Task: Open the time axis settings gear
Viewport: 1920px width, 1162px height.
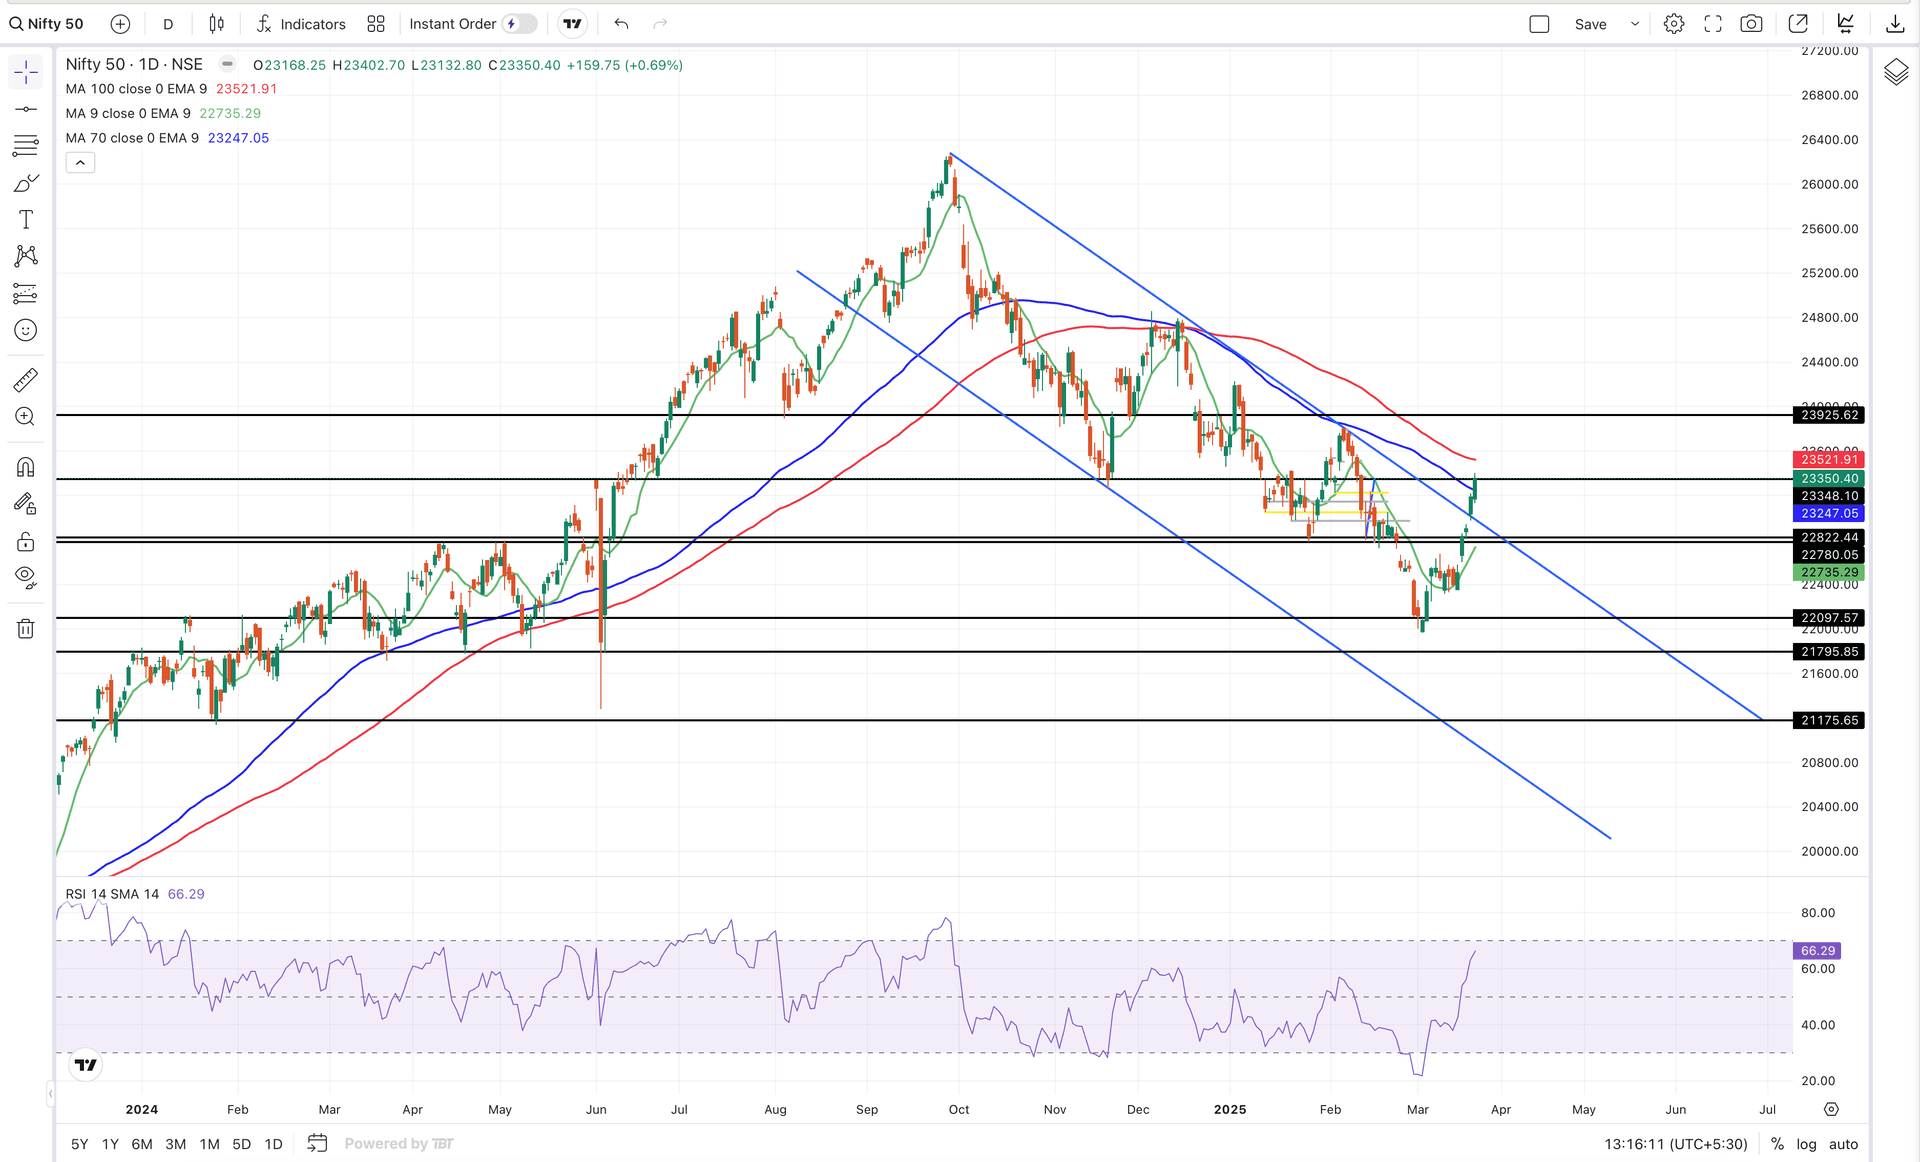Action: (x=1831, y=1109)
